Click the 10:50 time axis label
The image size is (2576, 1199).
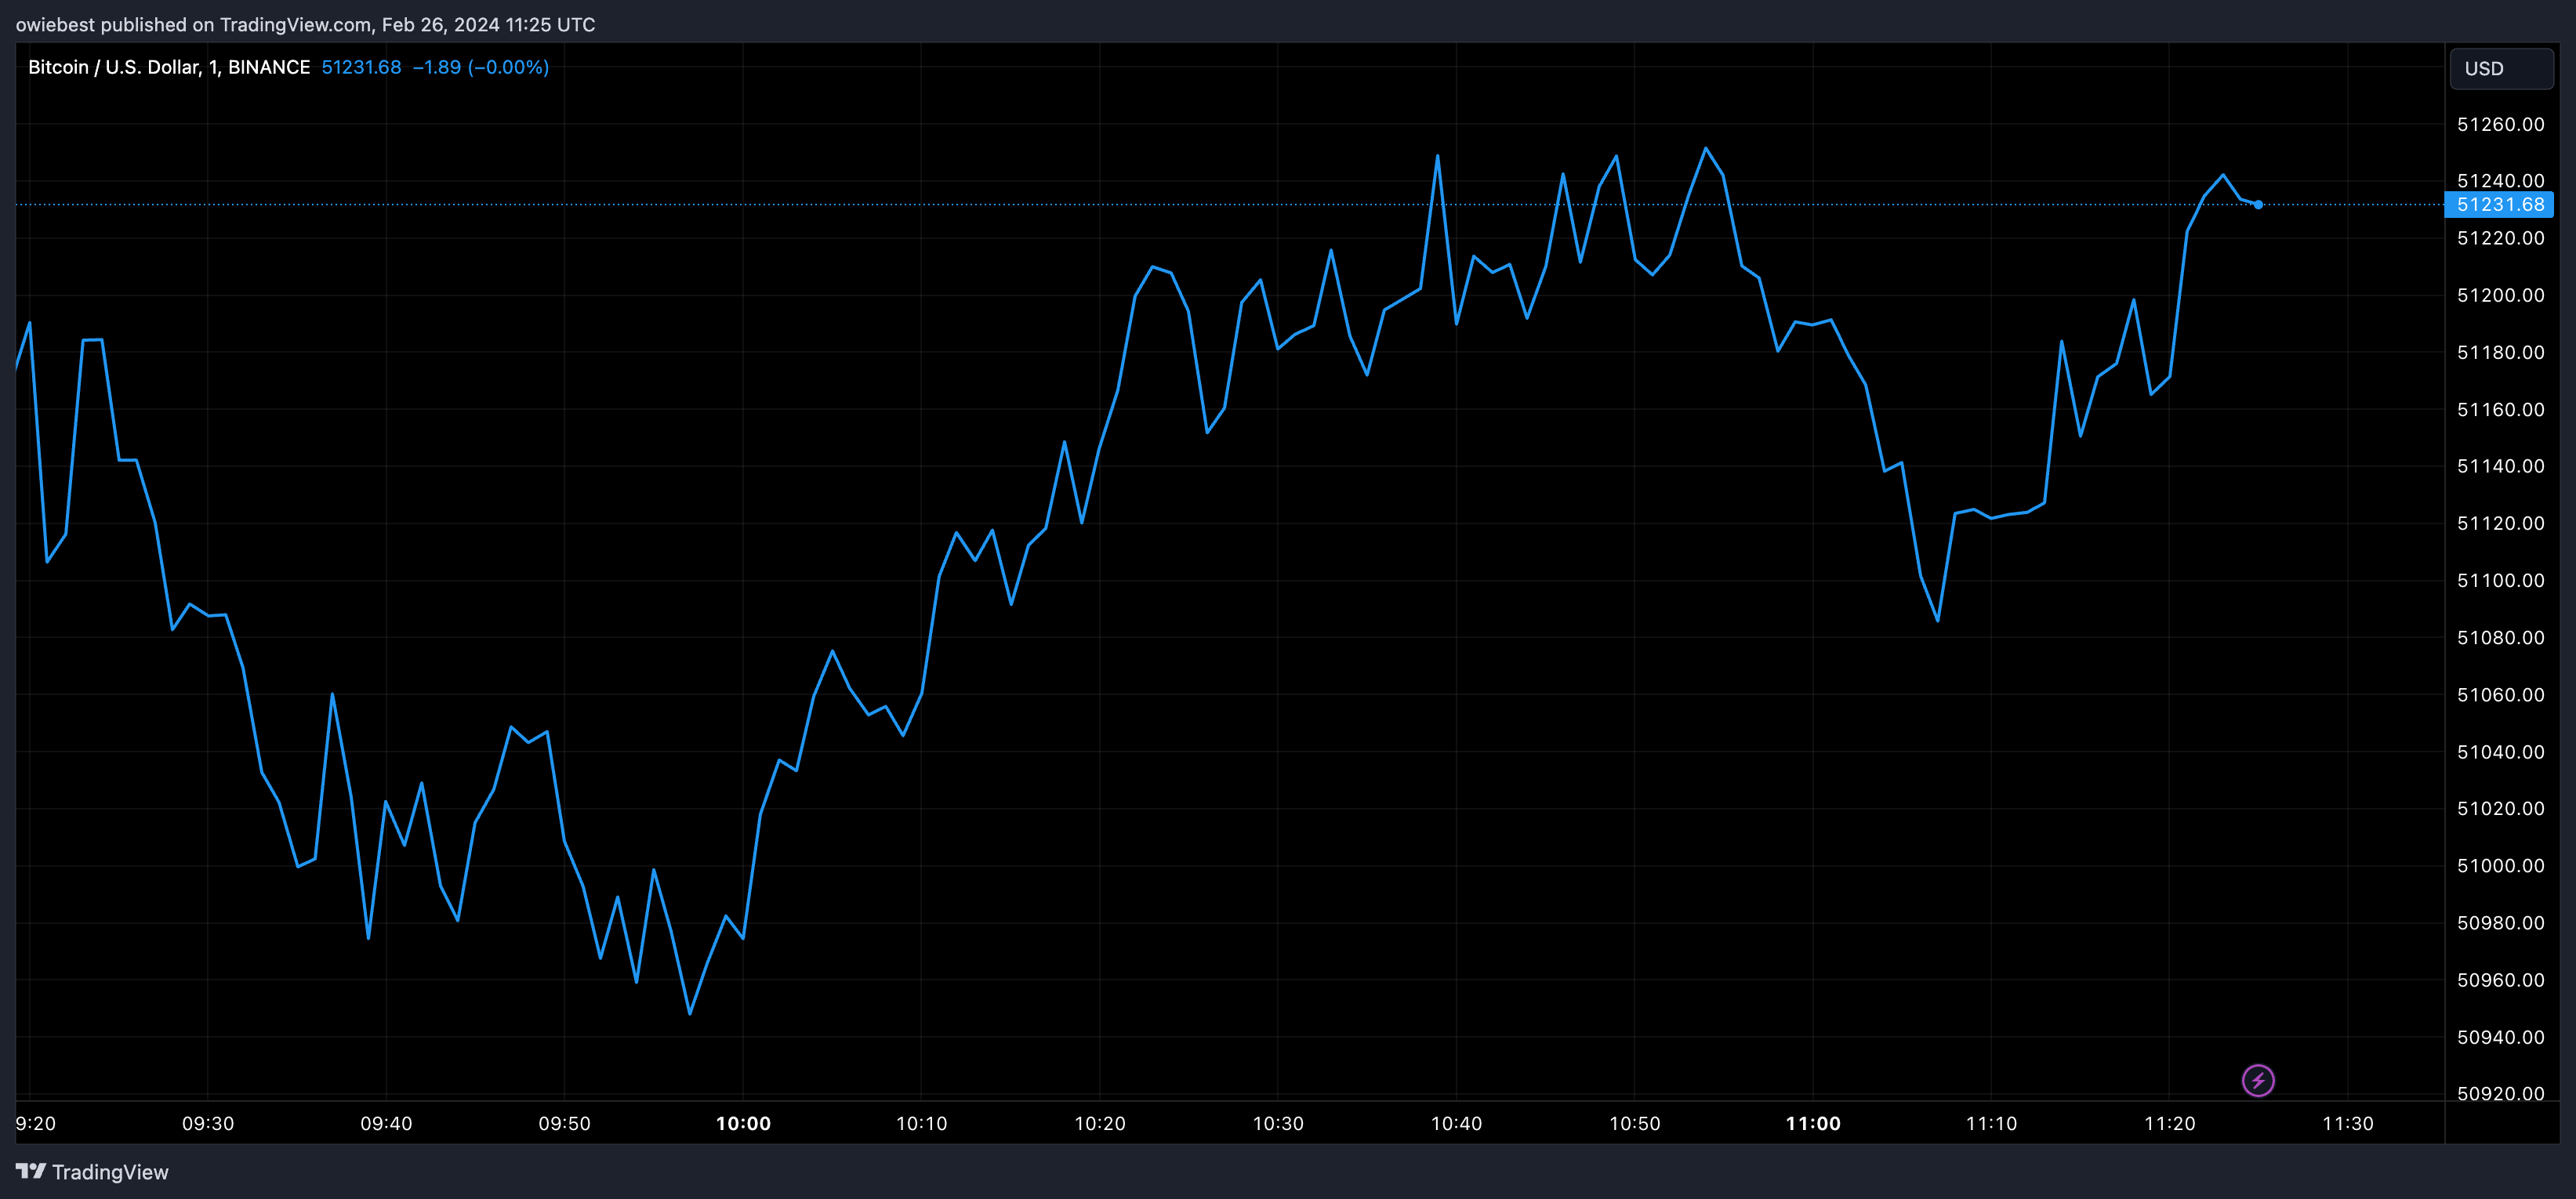tap(1634, 1123)
